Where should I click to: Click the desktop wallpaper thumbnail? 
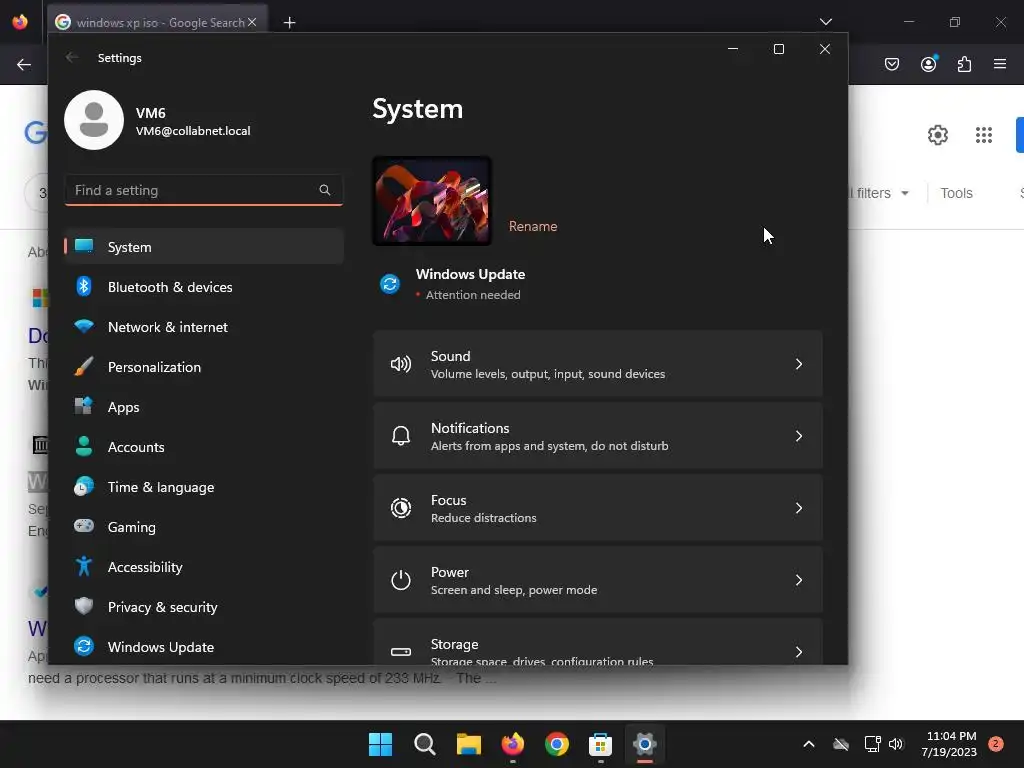[432, 201]
